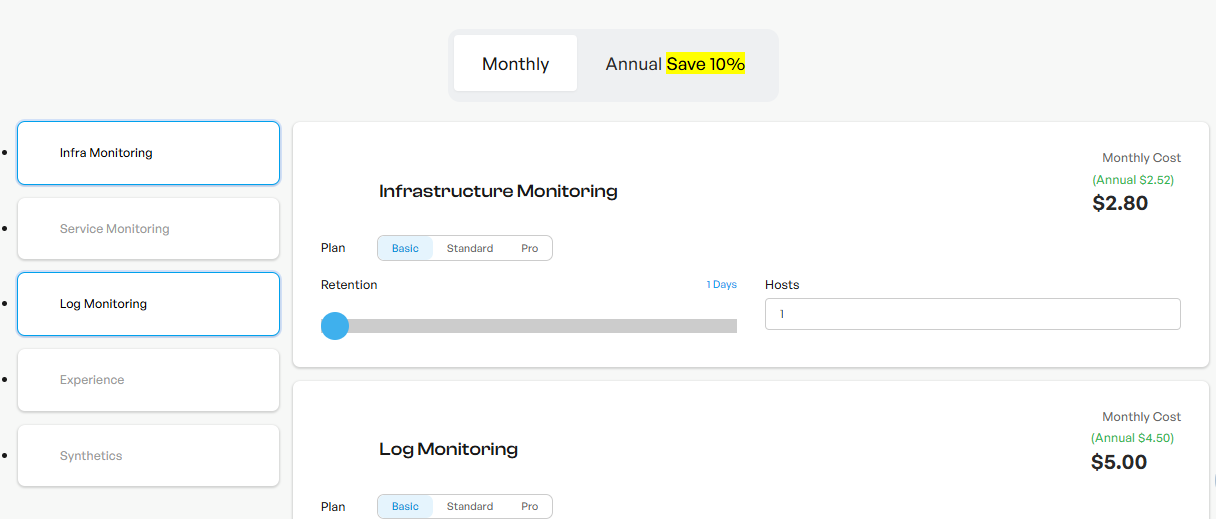Click the 1 Days retention label

click(x=721, y=285)
